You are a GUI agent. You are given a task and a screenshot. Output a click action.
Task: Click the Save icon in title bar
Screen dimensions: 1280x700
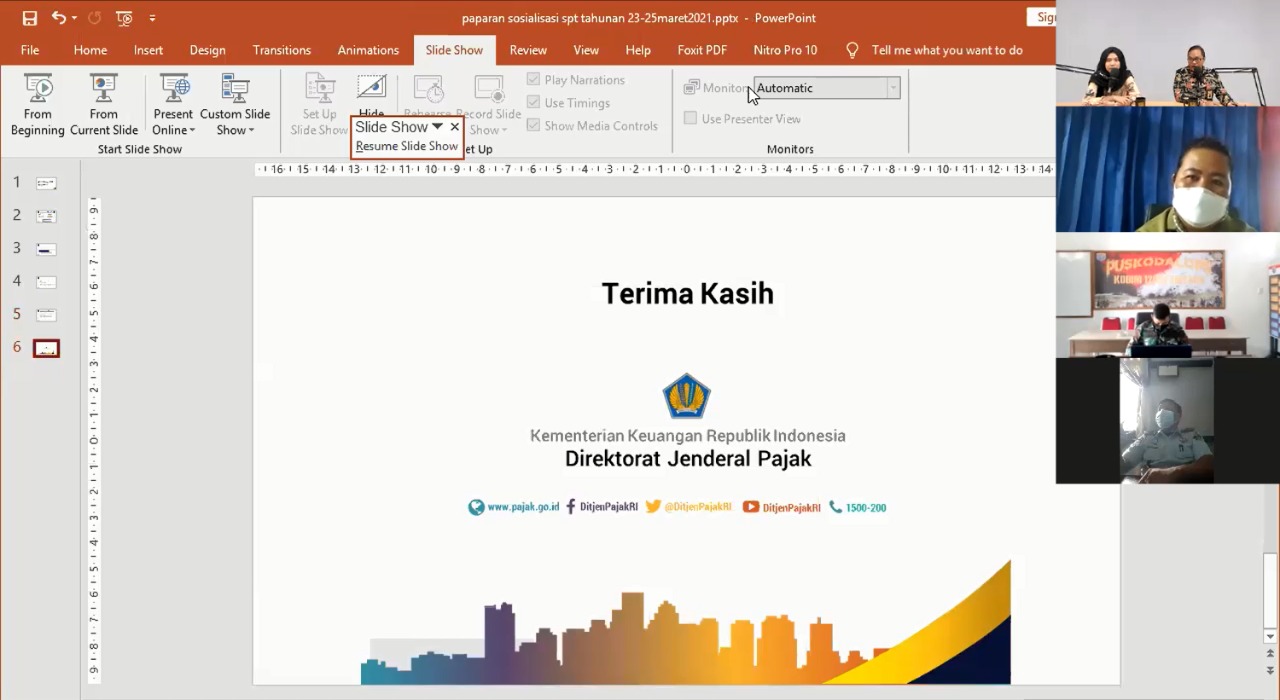(30, 18)
